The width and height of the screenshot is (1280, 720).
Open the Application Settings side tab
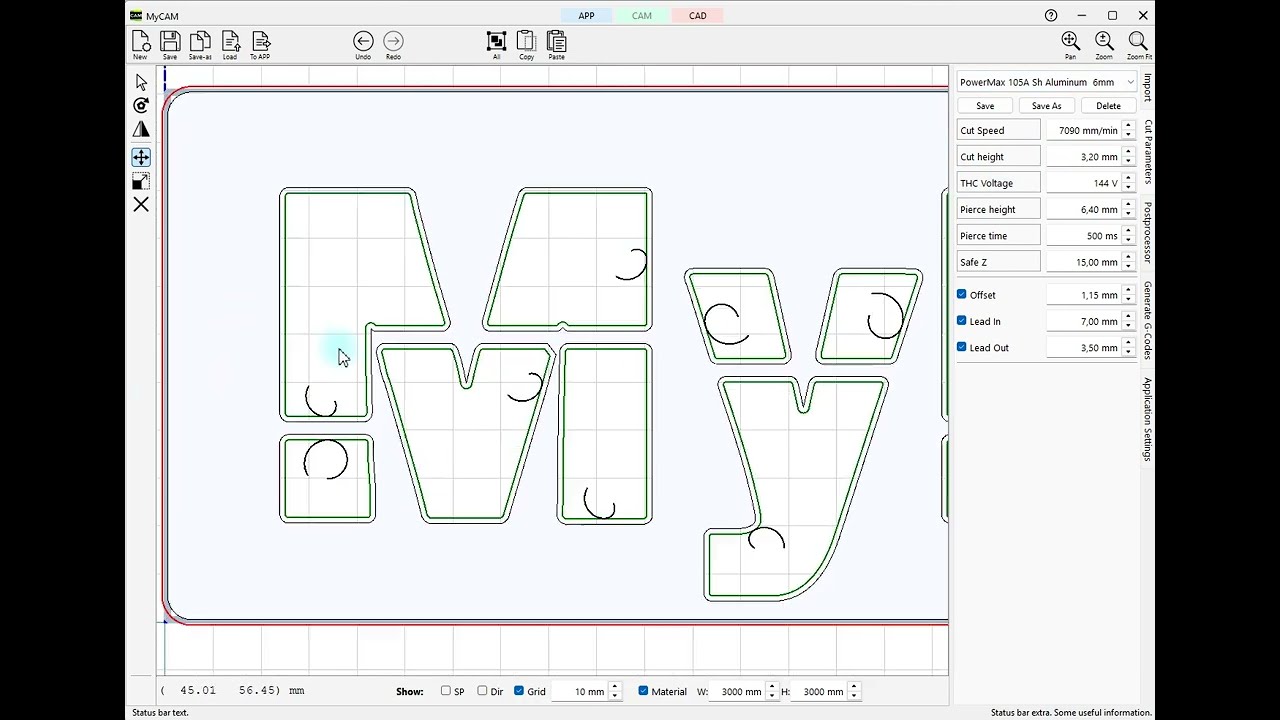point(1148,419)
